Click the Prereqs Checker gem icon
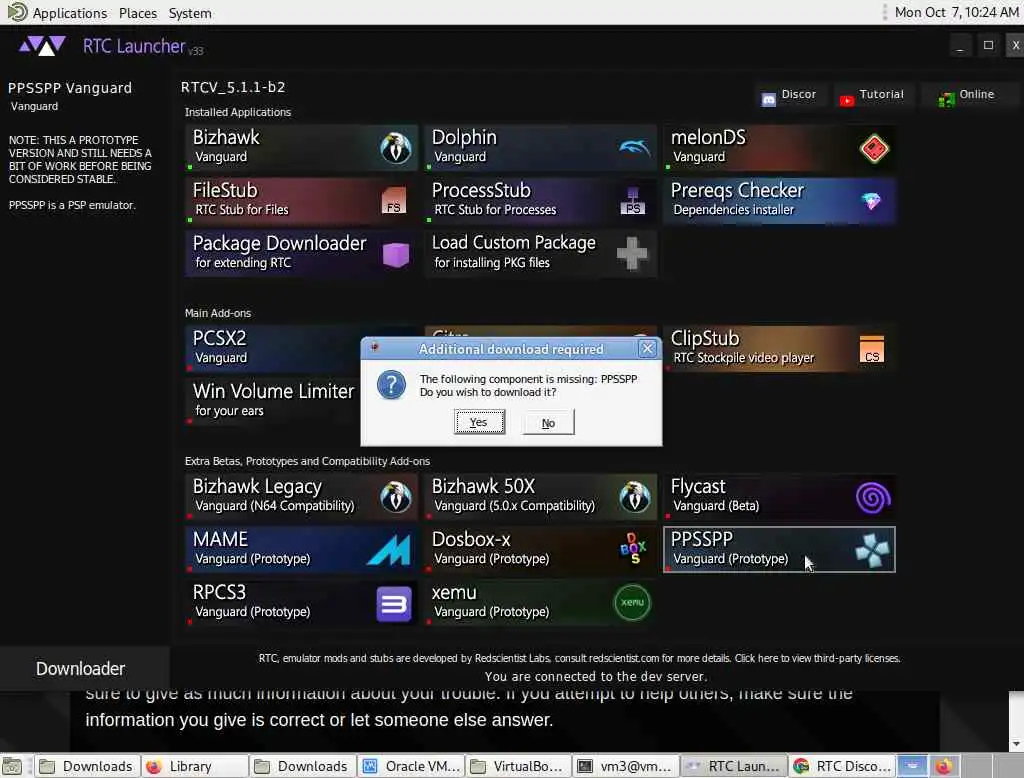The height and width of the screenshot is (778, 1024). [x=871, y=201]
